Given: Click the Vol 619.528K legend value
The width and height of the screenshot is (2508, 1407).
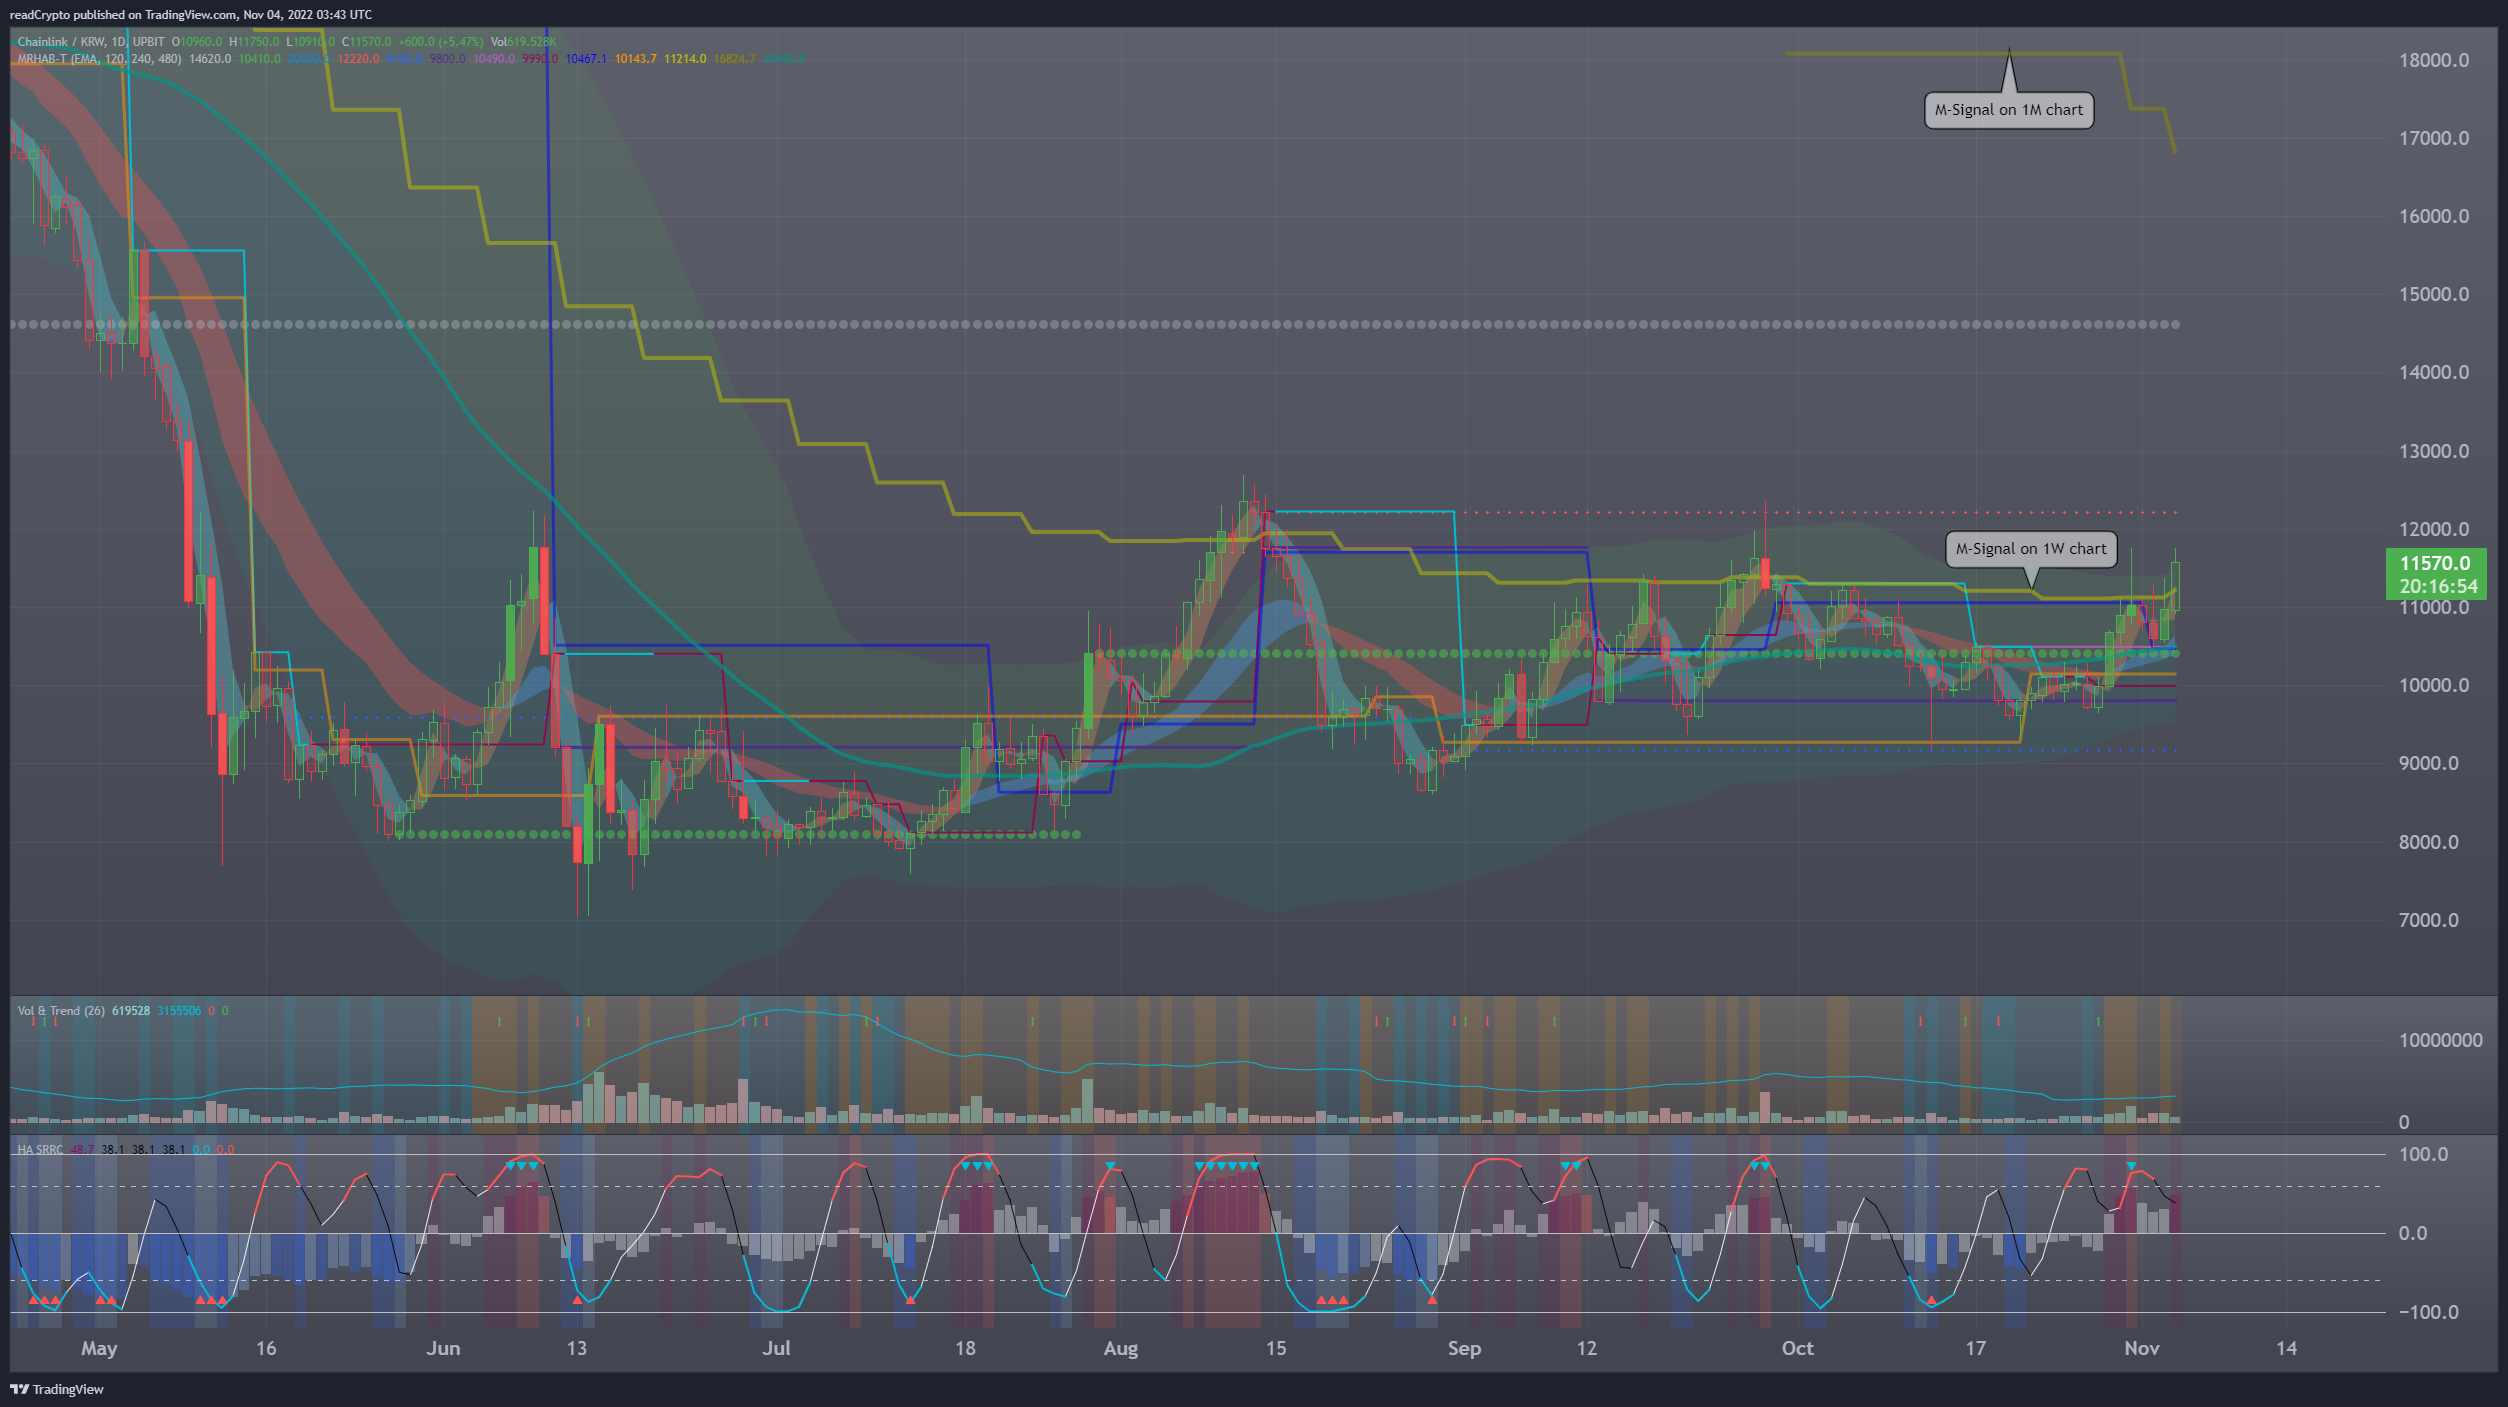Looking at the screenshot, I should 523,42.
